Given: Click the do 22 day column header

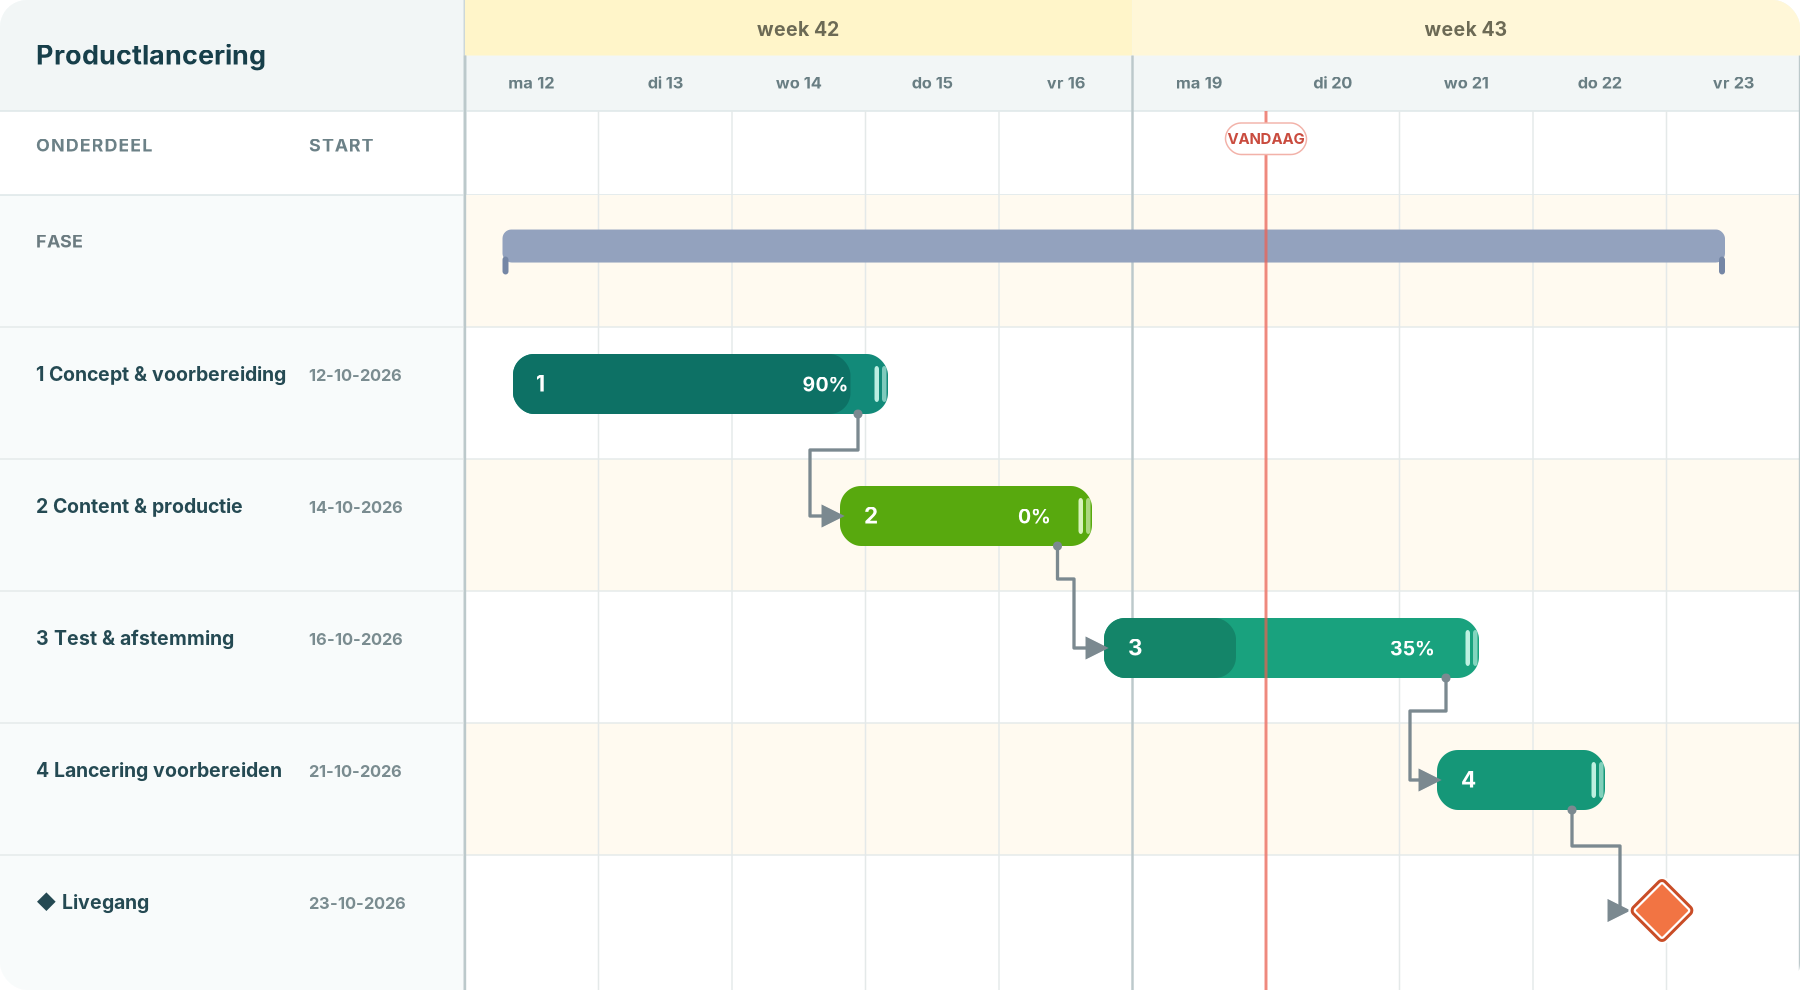Looking at the screenshot, I should click(x=1599, y=83).
